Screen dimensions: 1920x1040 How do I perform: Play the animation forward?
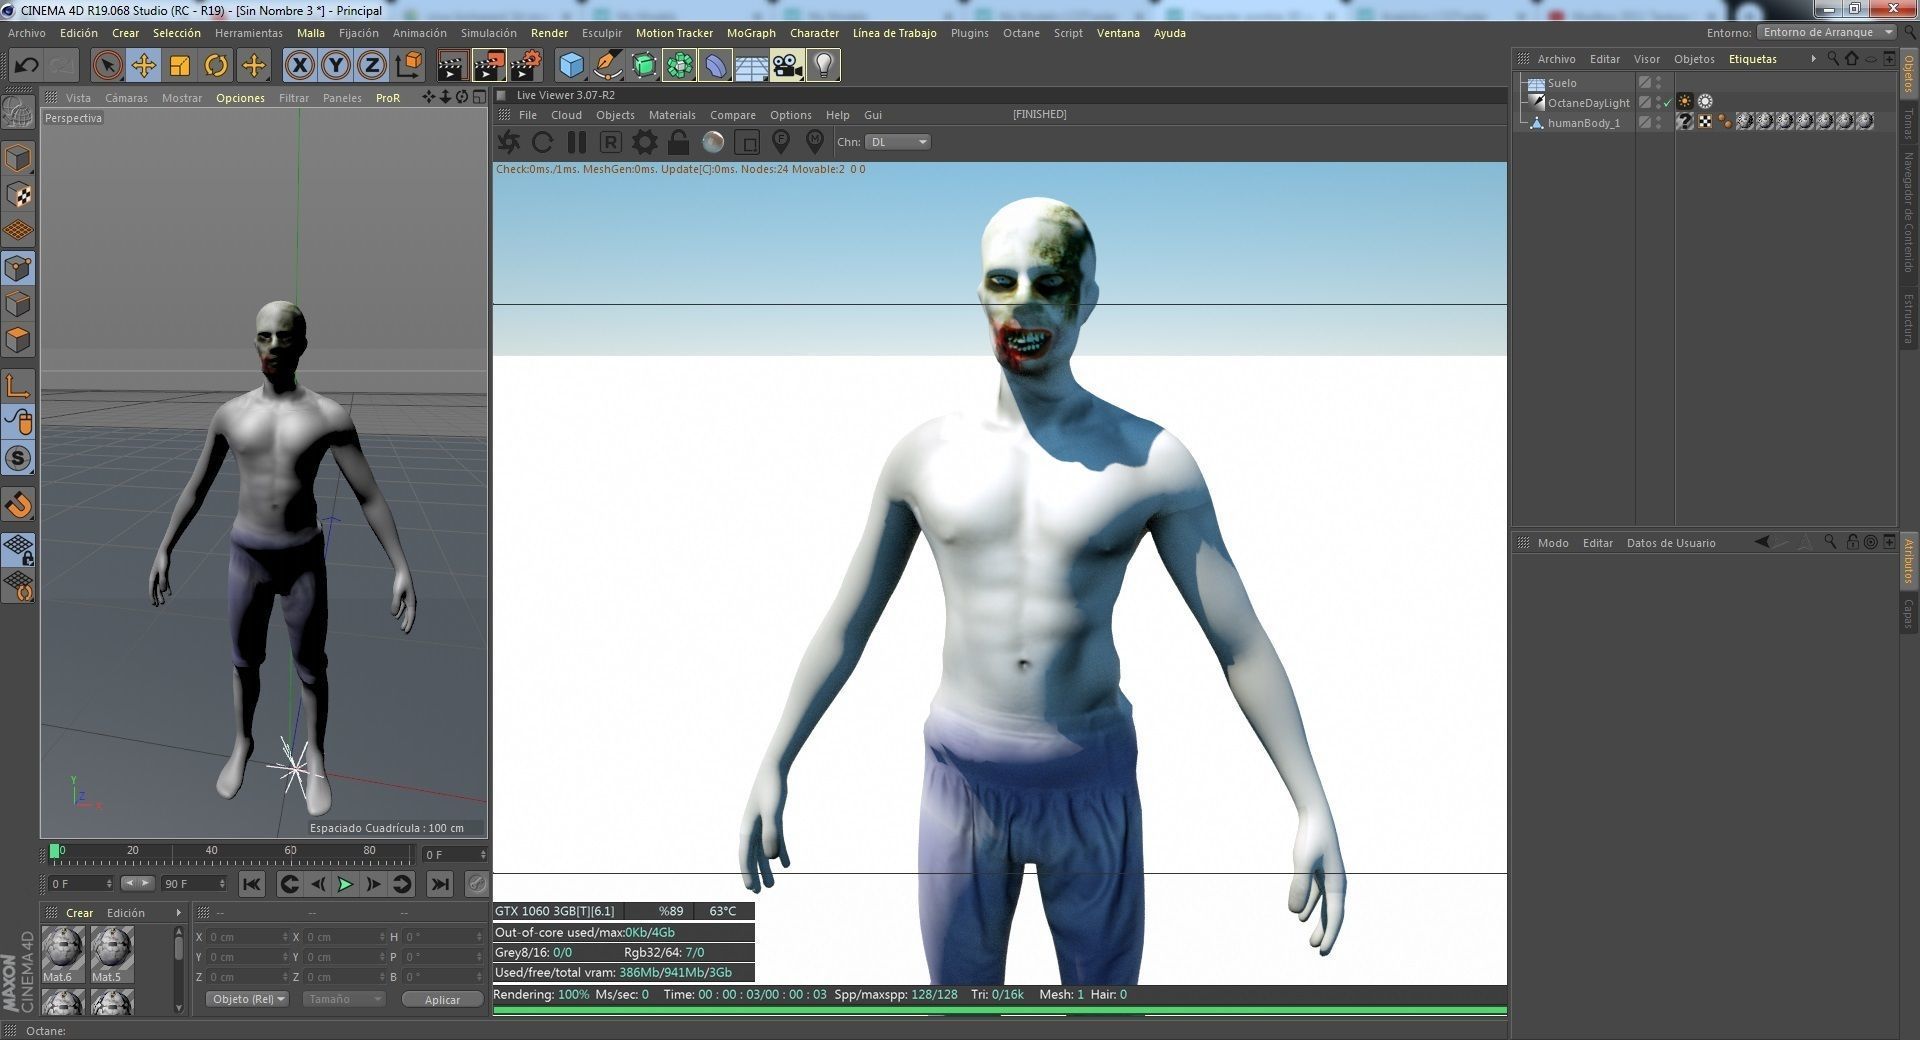tap(345, 884)
